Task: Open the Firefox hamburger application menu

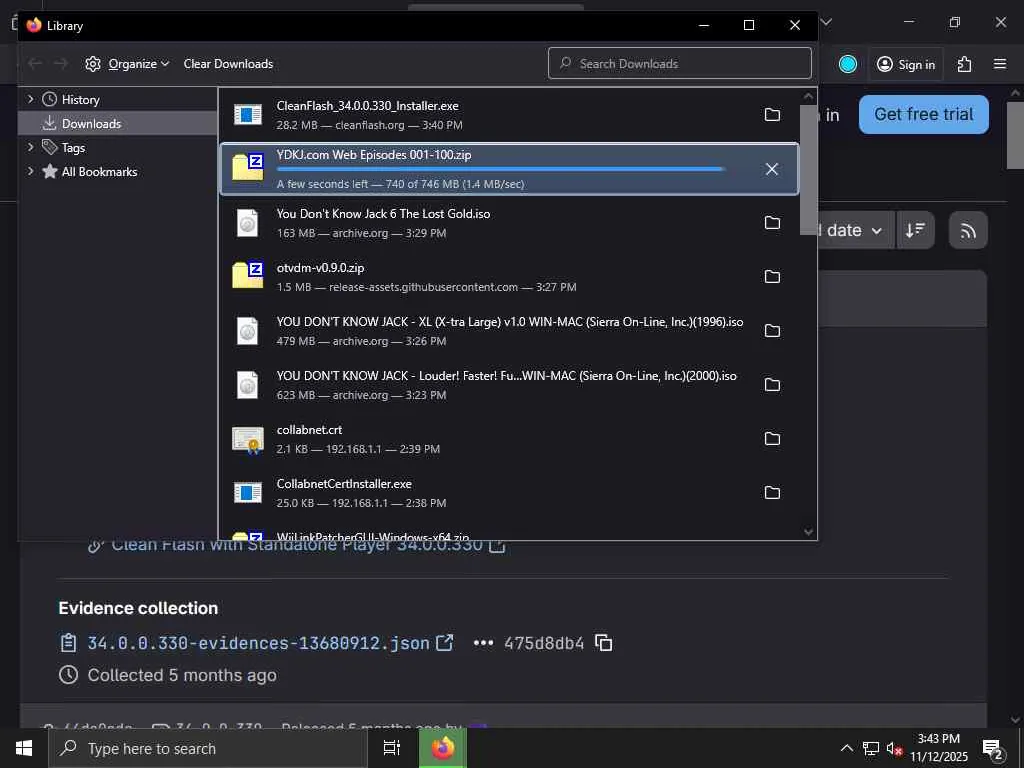Action: [x=1000, y=64]
